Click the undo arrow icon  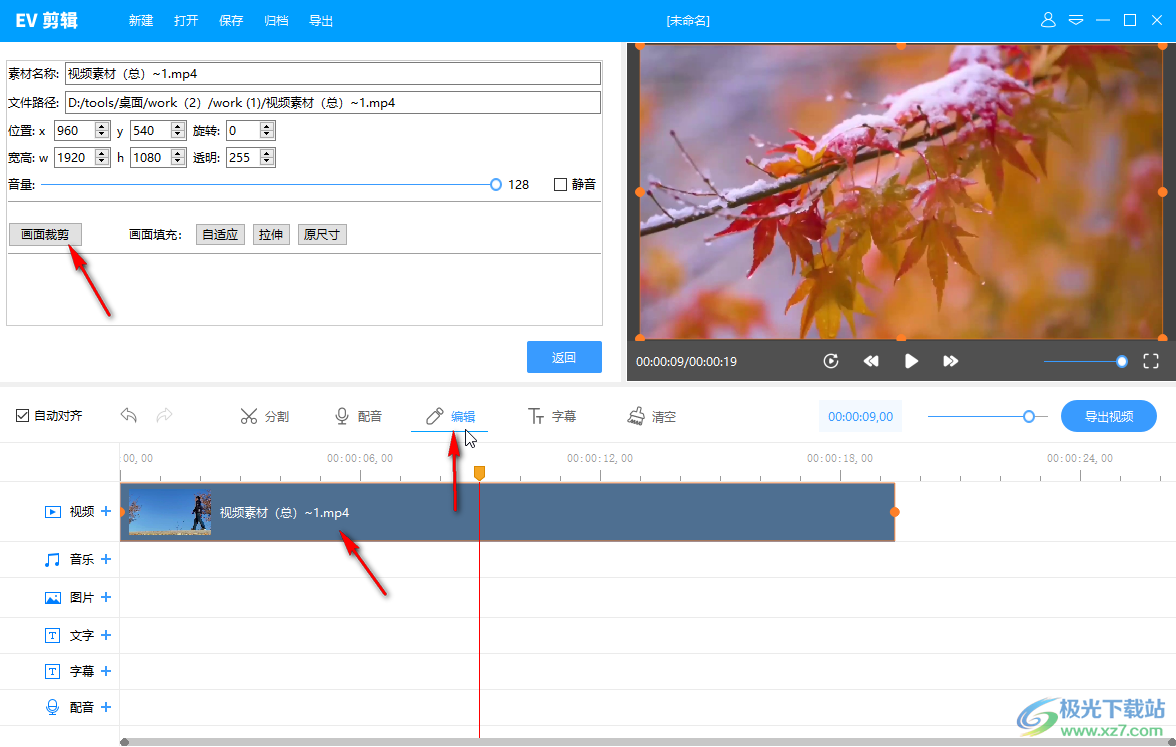pyautogui.click(x=129, y=416)
